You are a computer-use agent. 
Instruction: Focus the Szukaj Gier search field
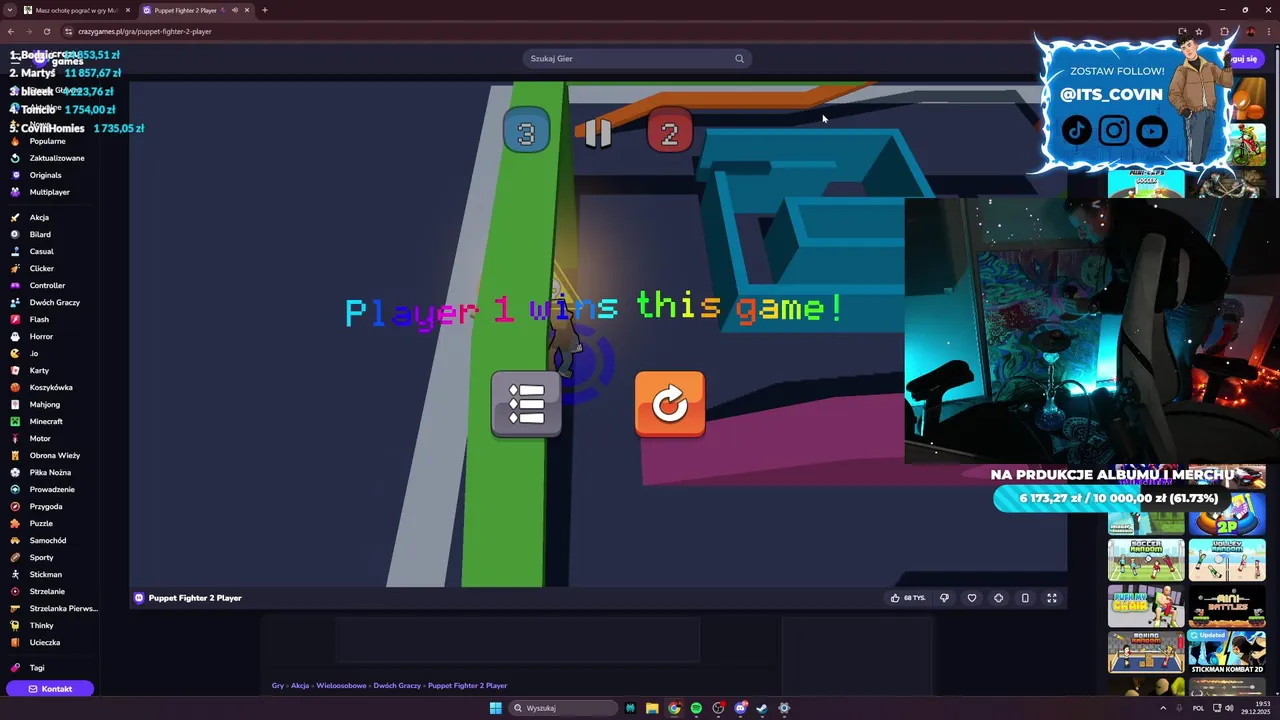[x=636, y=58]
